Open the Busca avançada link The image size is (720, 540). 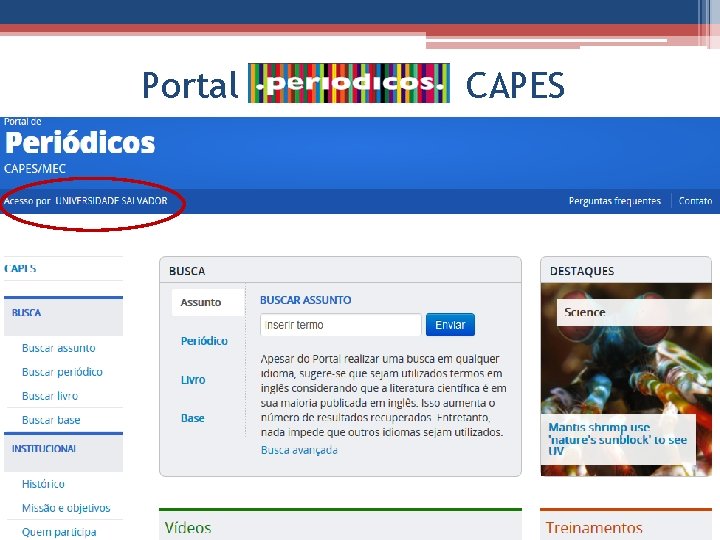pyautogui.click(x=299, y=450)
